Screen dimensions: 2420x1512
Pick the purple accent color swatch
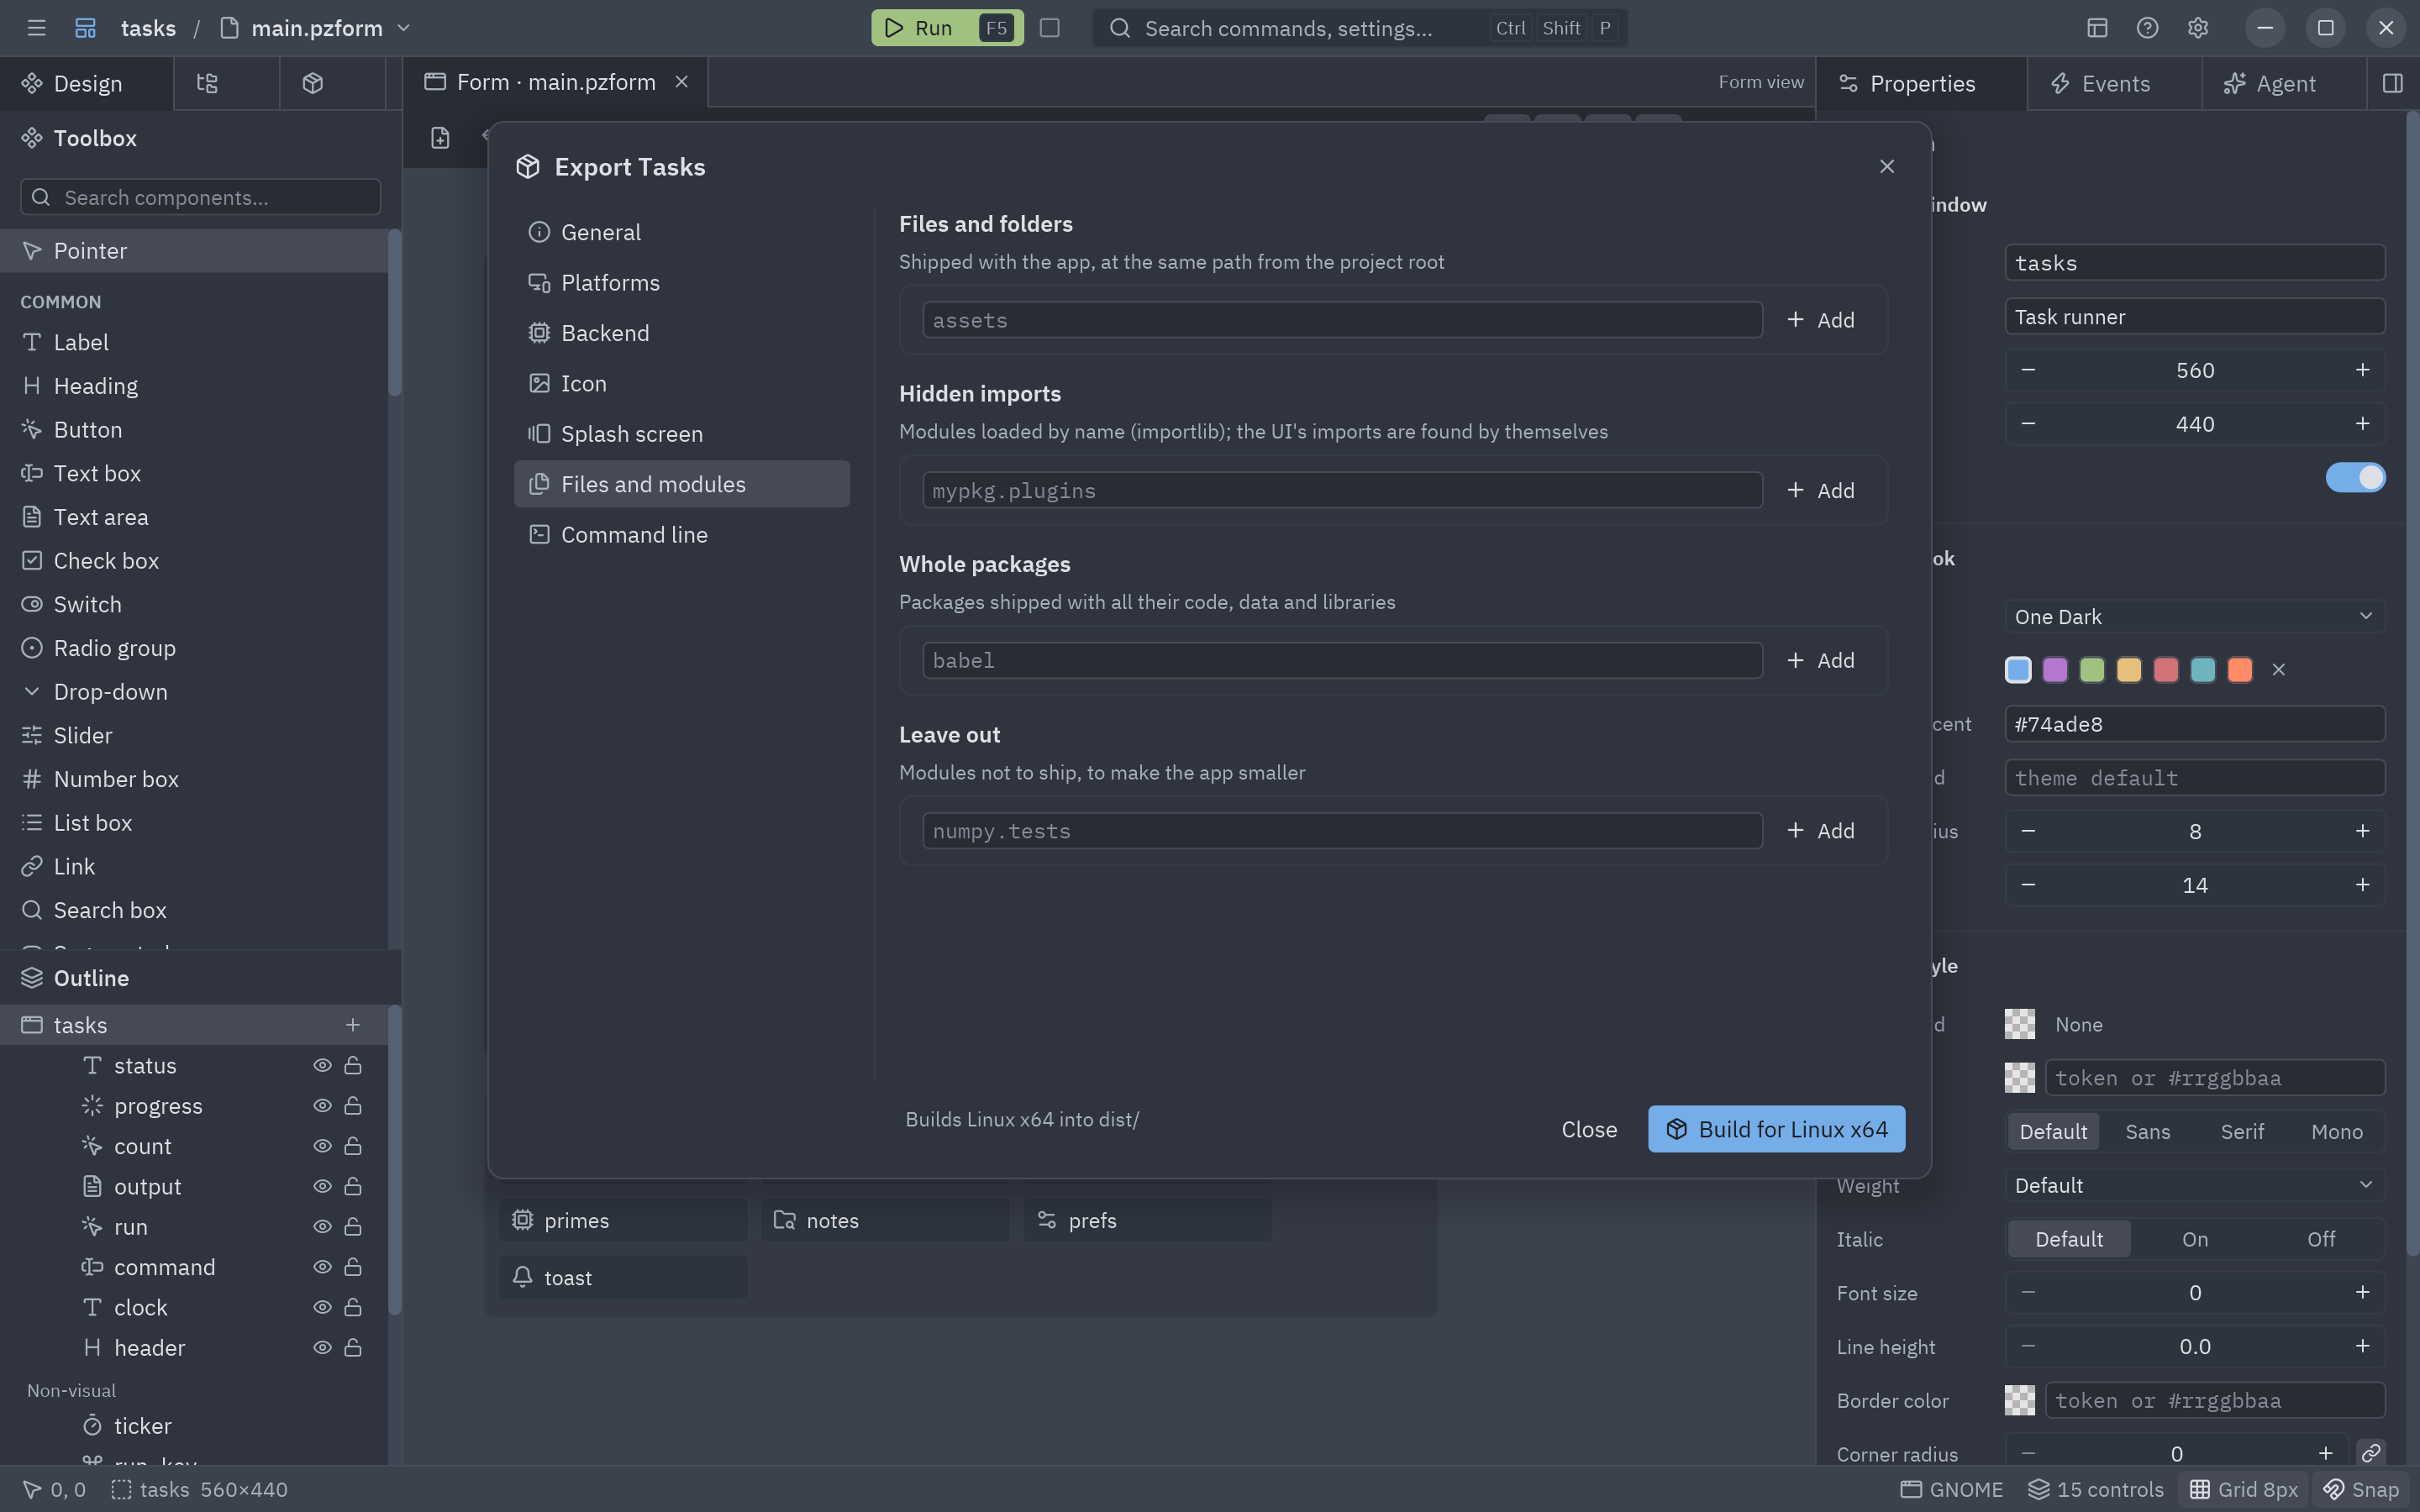tap(2055, 670)
